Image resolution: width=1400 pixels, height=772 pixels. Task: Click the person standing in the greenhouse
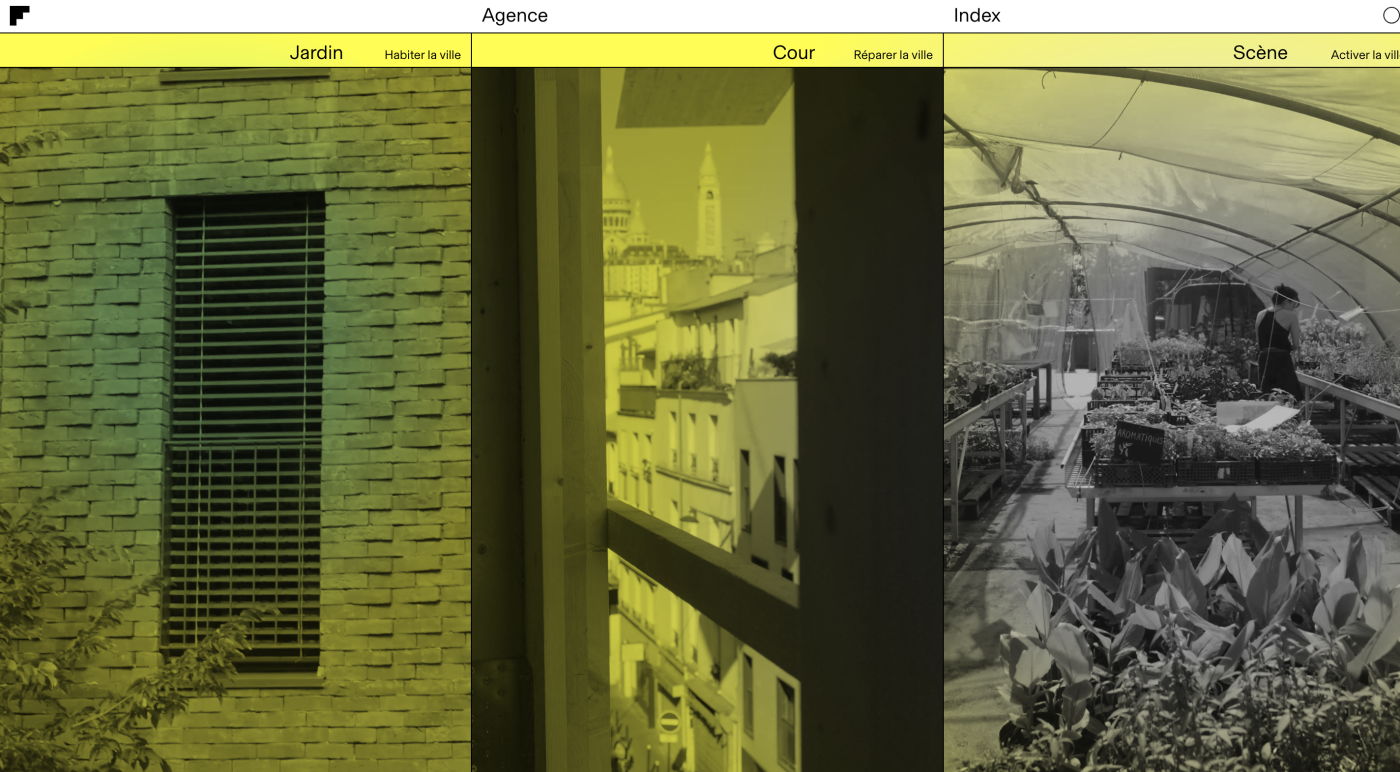[1279, 340]
